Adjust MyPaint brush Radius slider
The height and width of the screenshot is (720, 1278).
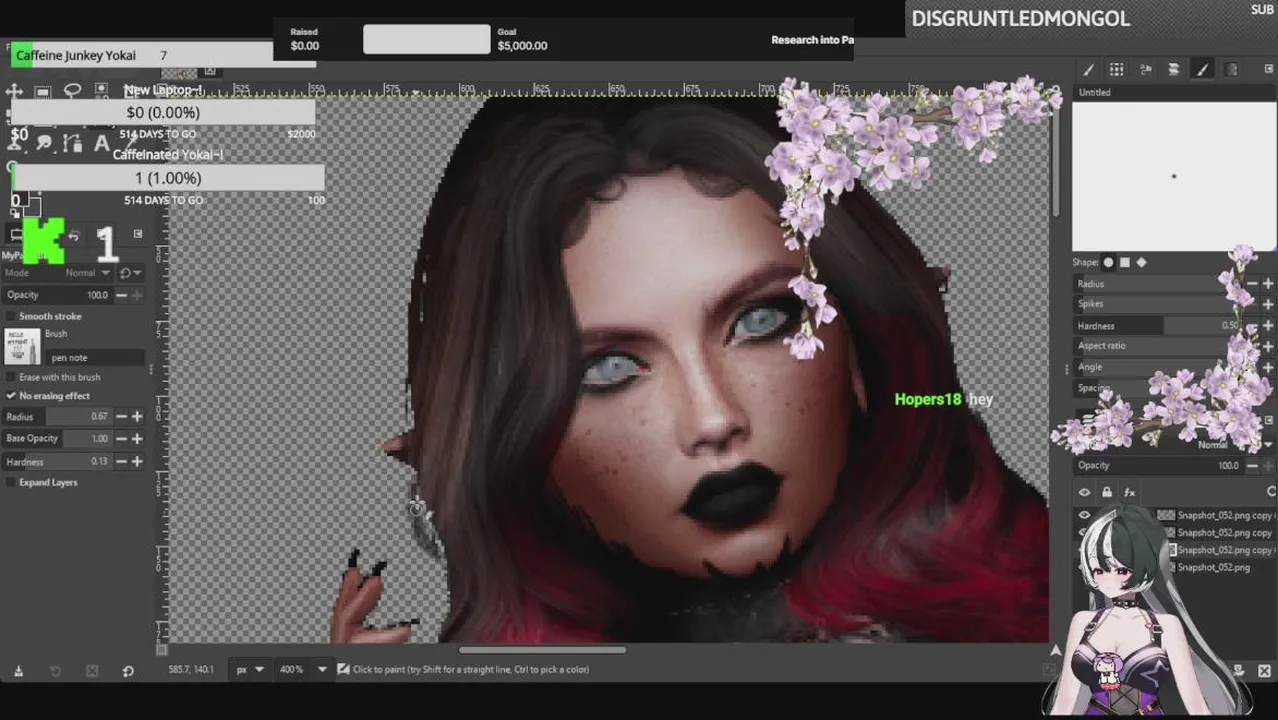(57, 417)
